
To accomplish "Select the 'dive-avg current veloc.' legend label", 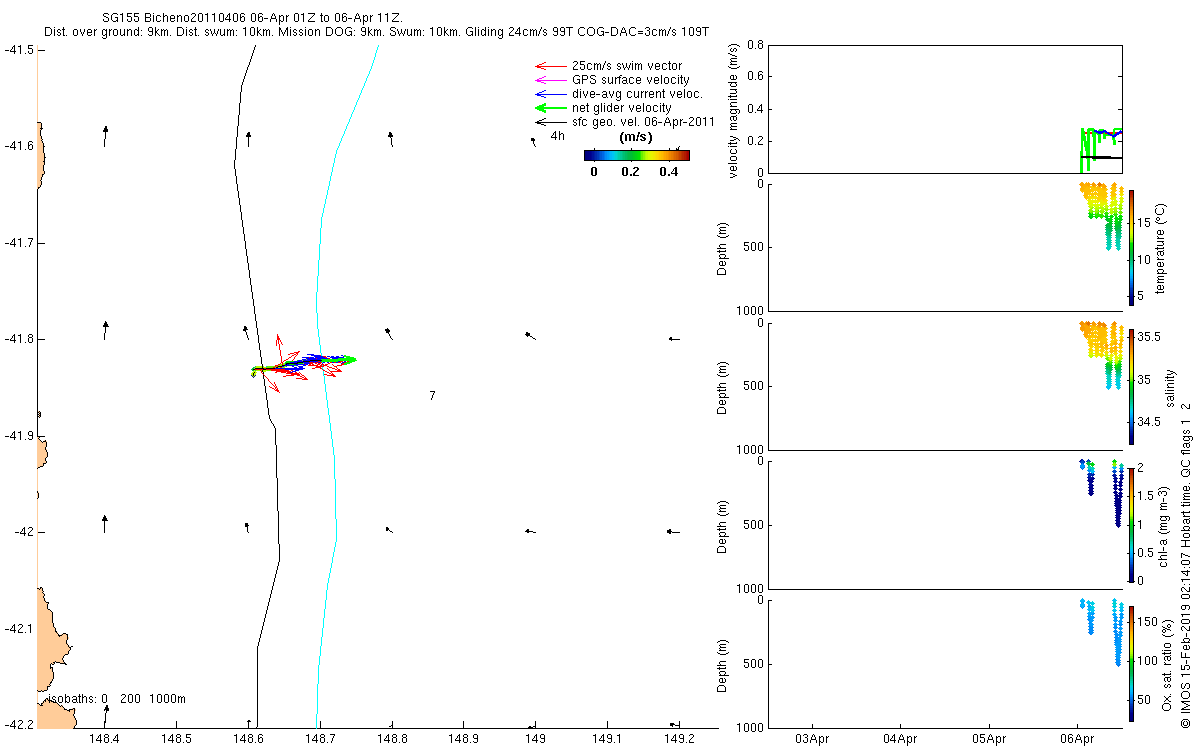I will coord(638,93).
